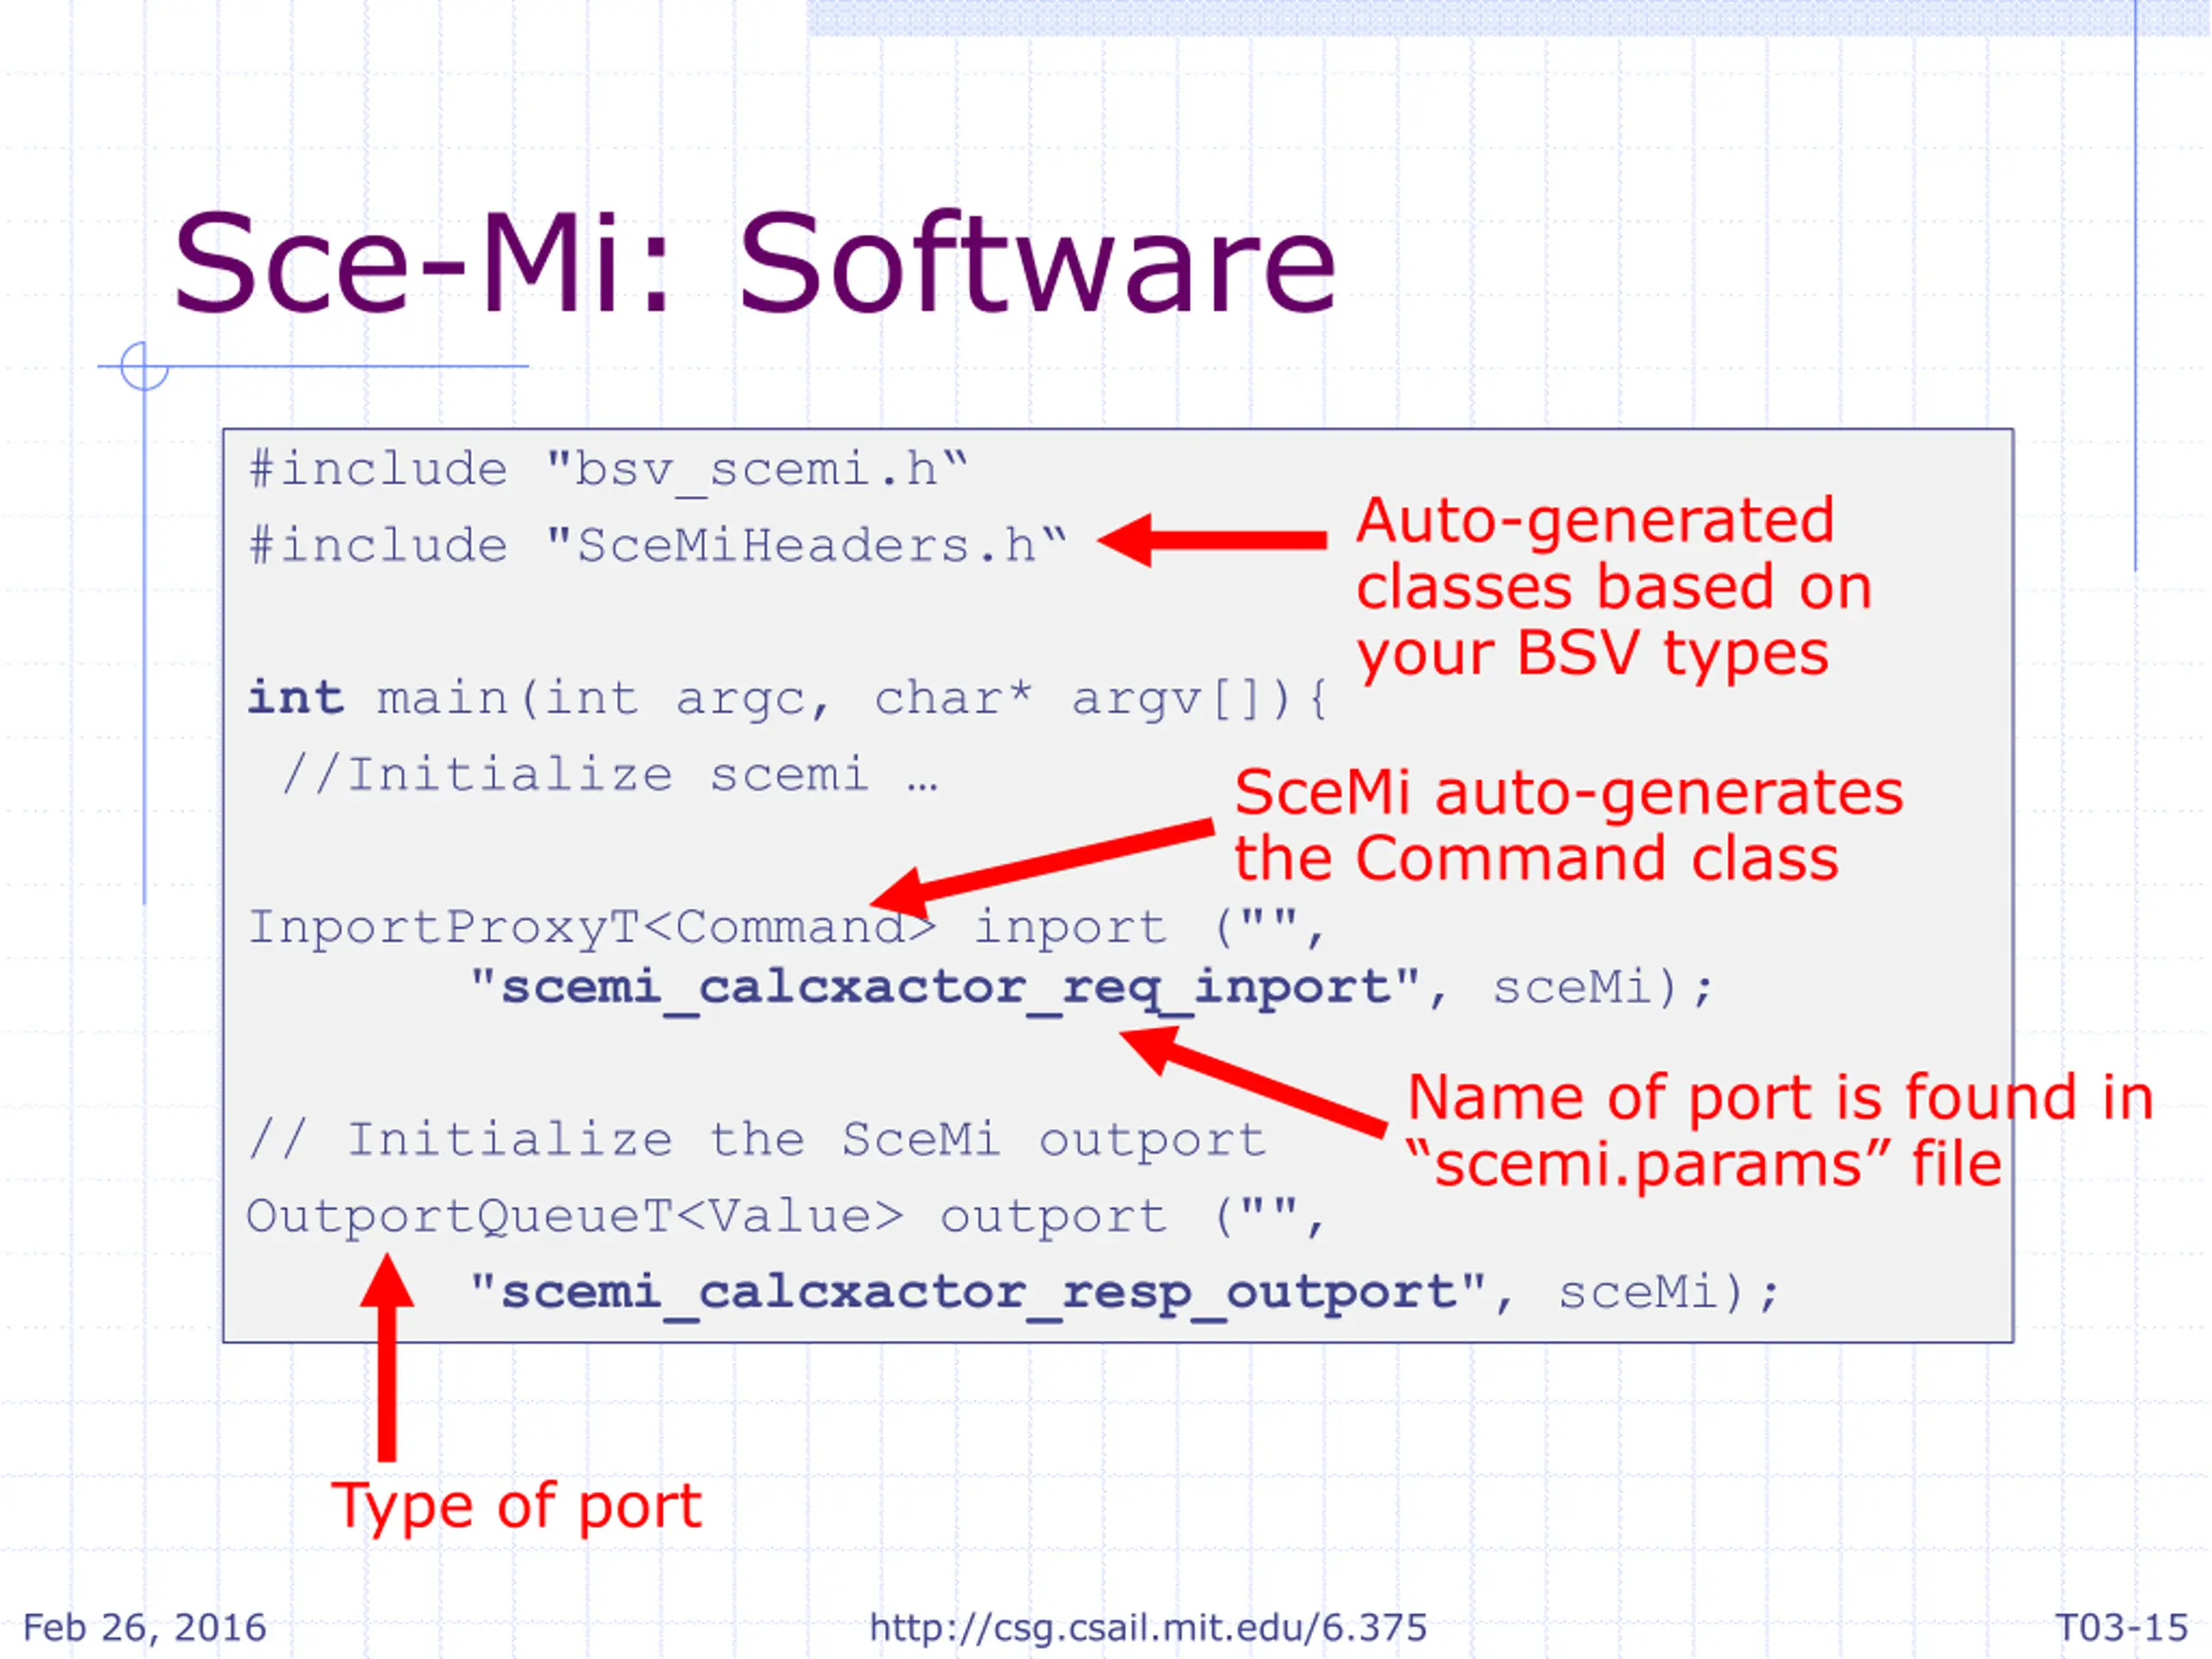Click the scemi_calcxactor_resp_outport string
This screenshot has height=1659, width=2212.
point(978,1294)
